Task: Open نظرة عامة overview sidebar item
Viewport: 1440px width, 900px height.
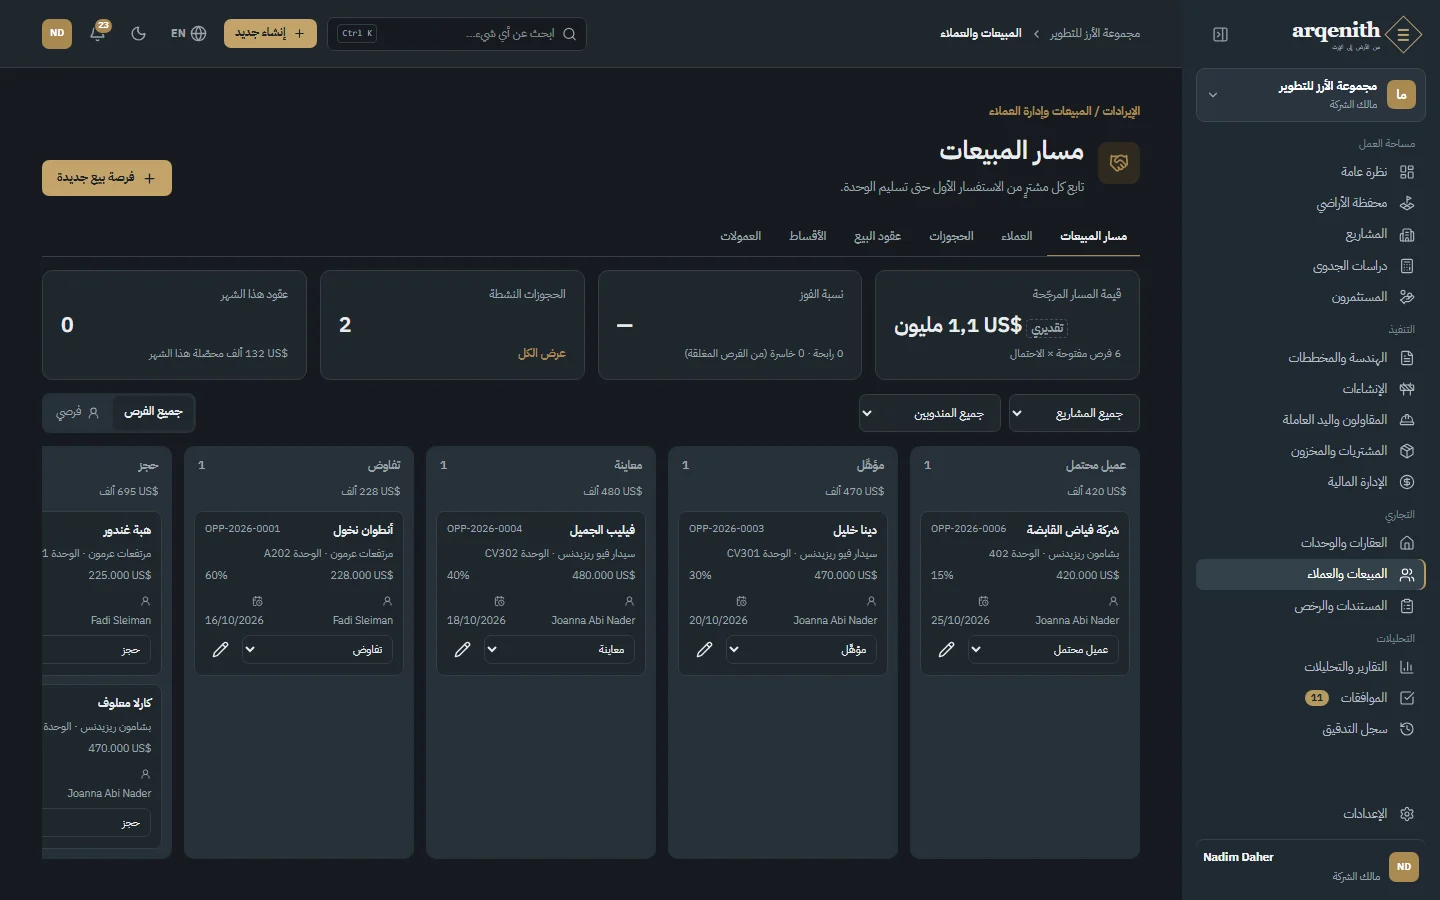Action: click(1310, 172)
